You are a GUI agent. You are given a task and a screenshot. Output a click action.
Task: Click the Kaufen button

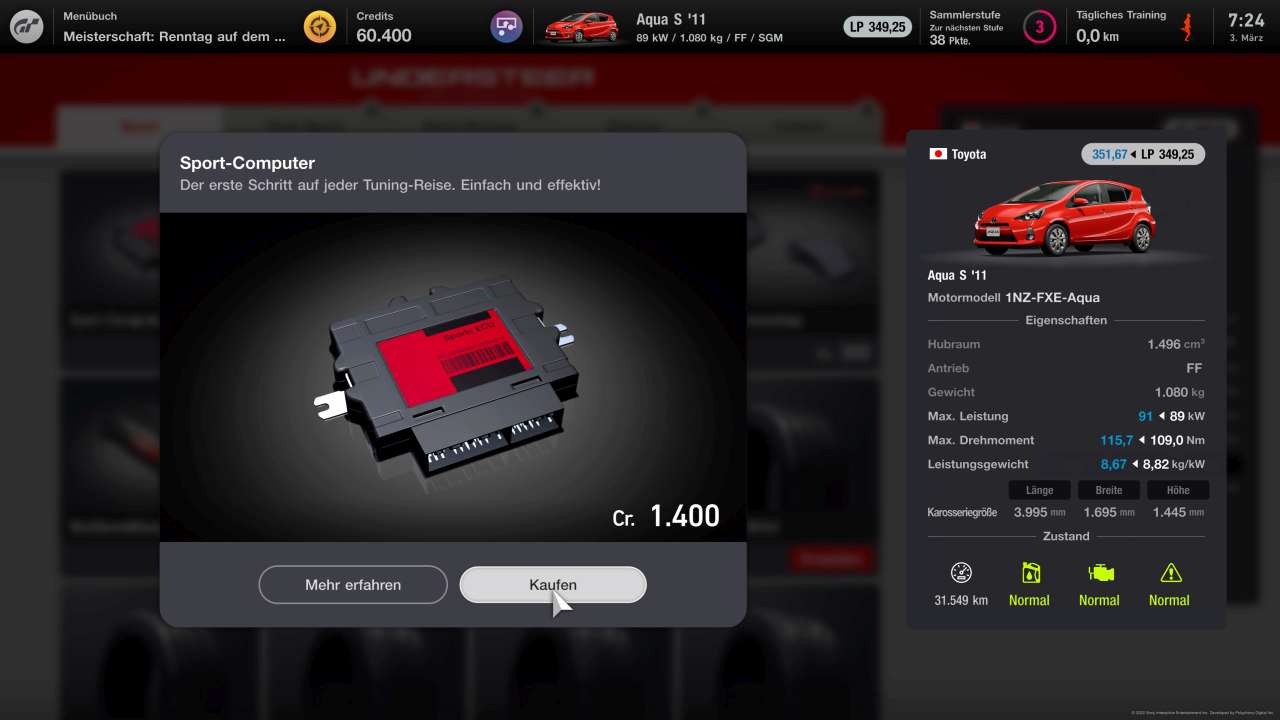(x=553, y=585)
